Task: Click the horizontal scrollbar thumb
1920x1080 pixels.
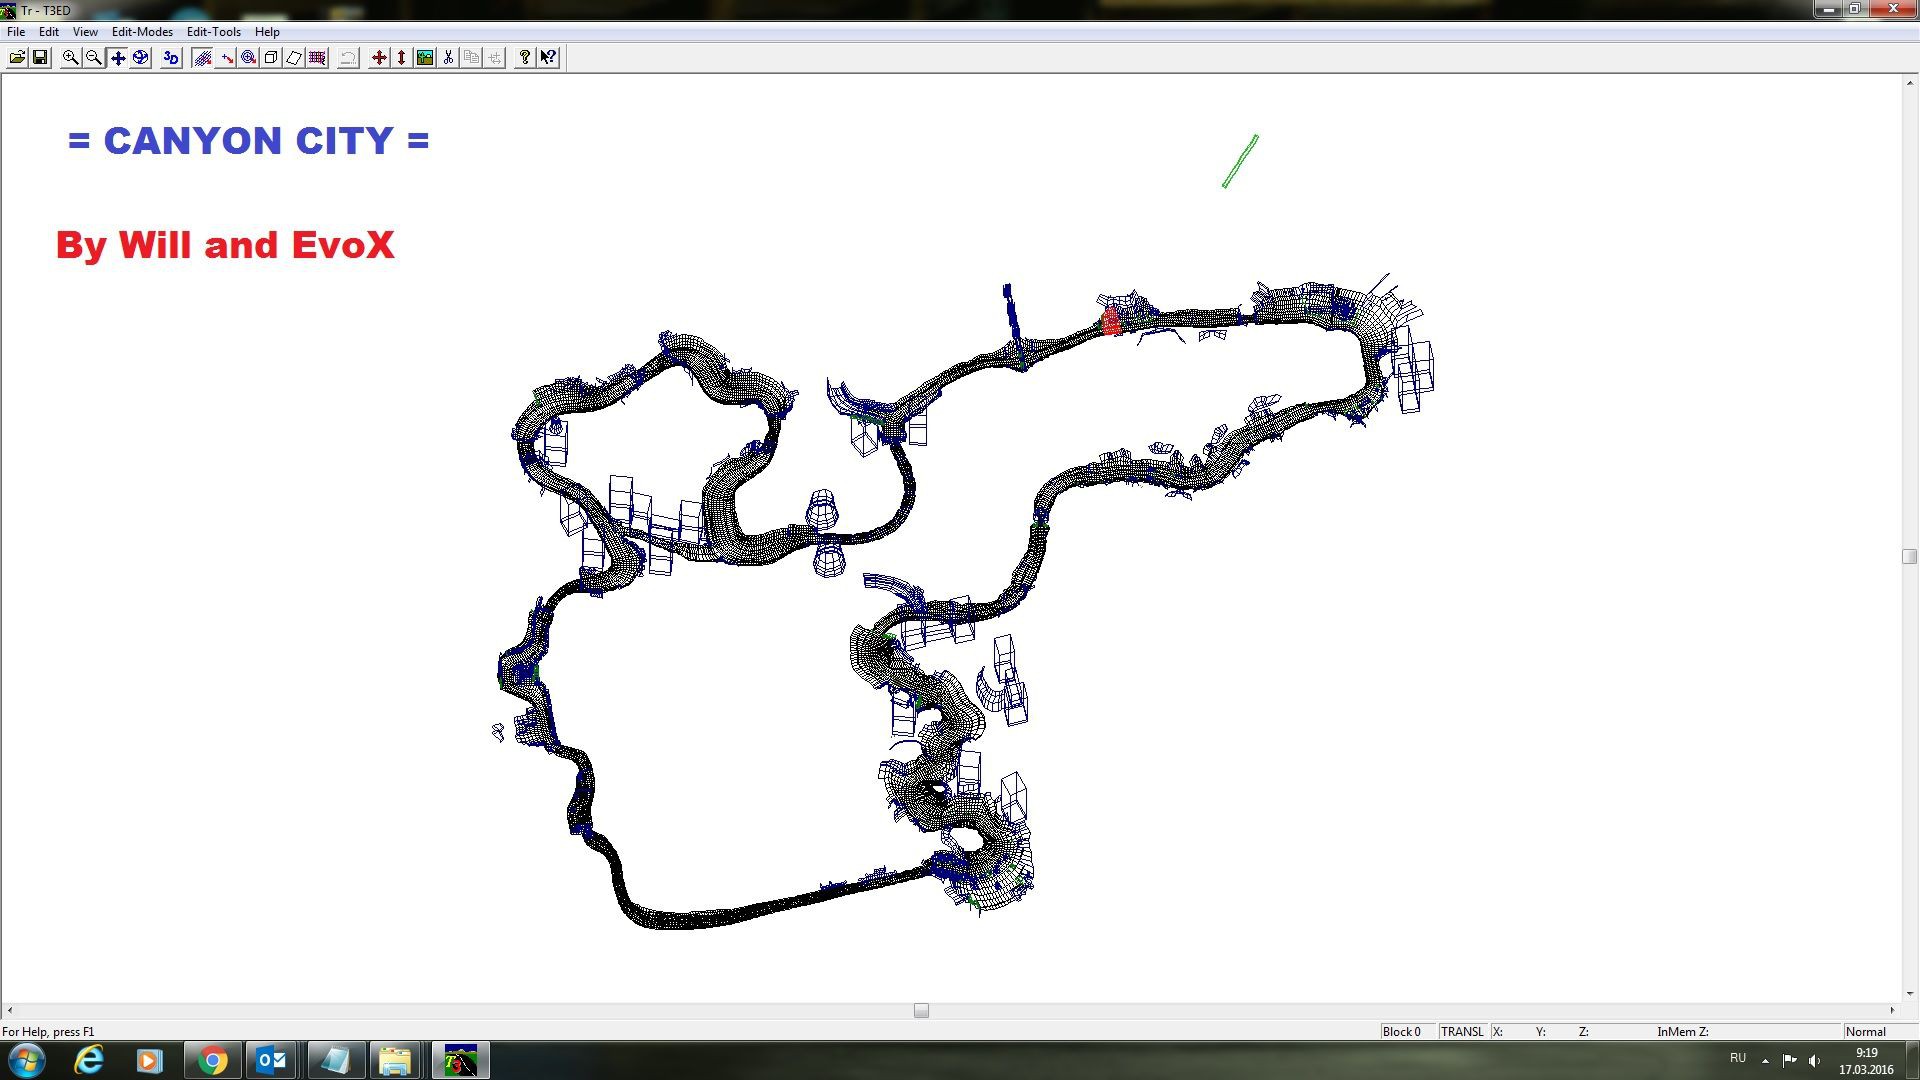Action: click(921, 1011)
